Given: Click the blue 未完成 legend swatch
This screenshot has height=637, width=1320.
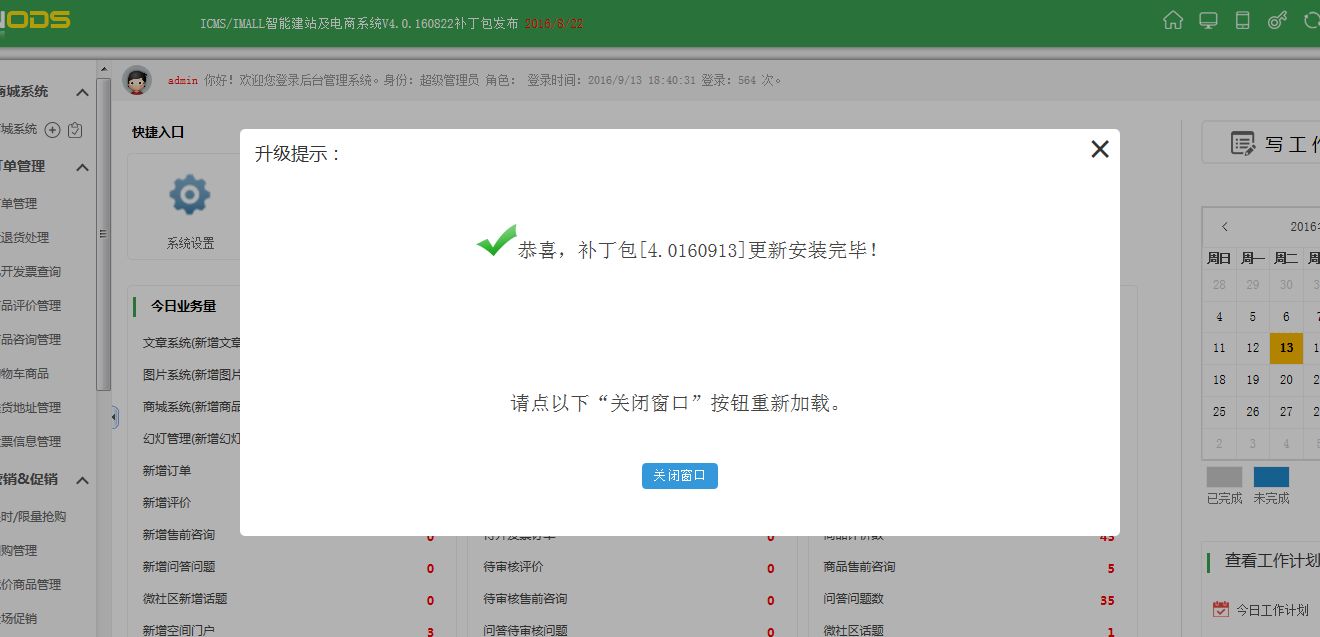Looking at the screenshot, I should tap(1271, 477).
